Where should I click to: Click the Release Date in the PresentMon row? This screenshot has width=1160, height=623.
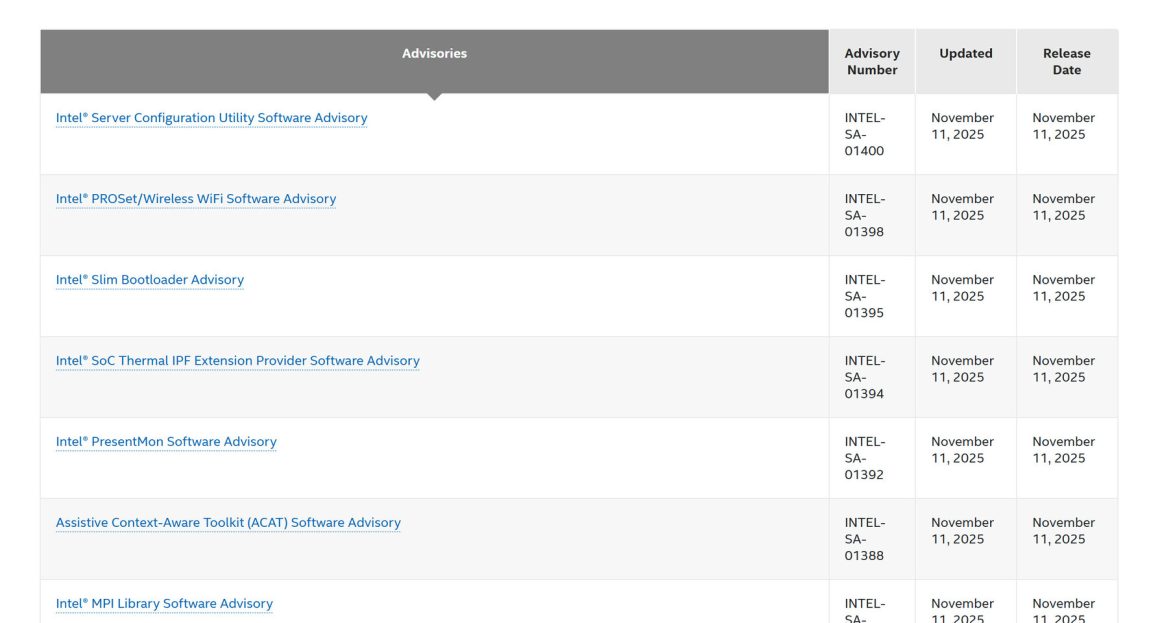[1063, 450]
